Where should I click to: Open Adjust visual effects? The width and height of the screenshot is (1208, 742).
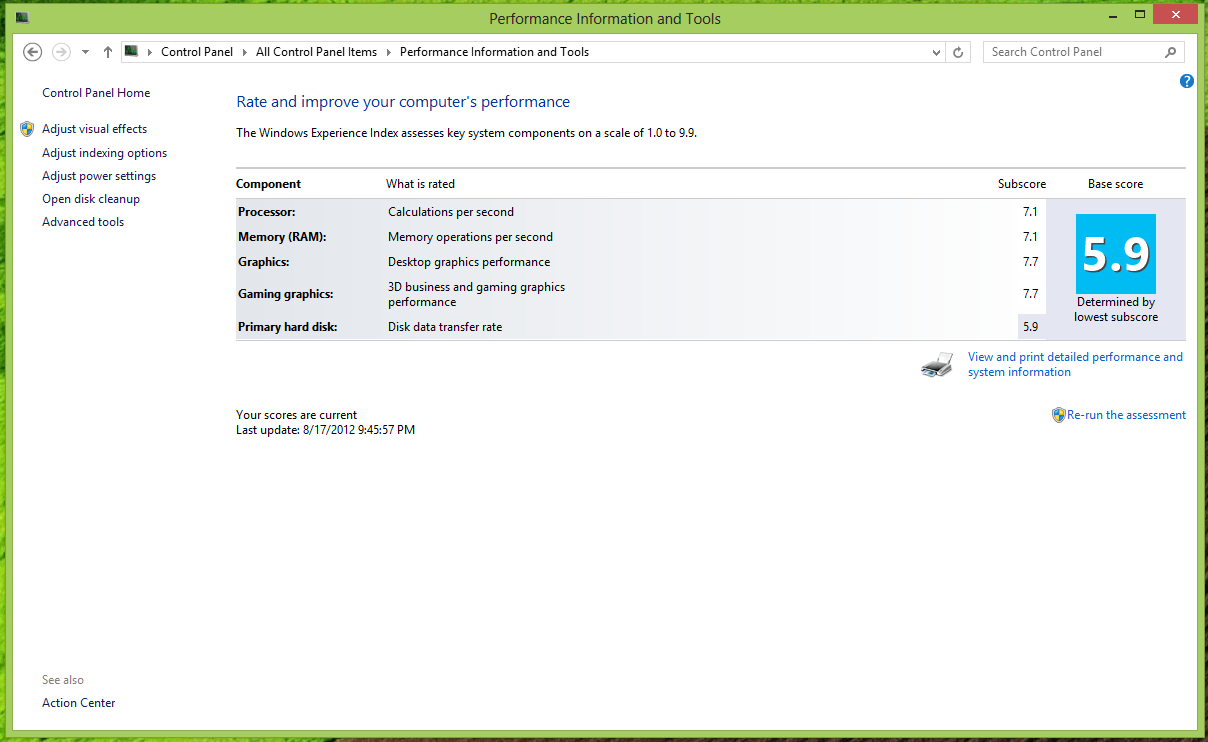coord(94,129)
